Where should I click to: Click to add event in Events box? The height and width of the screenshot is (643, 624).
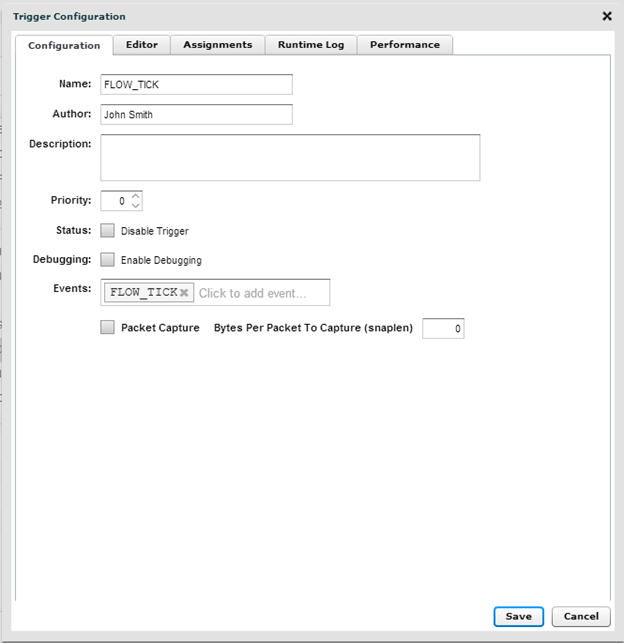point(260,293)
